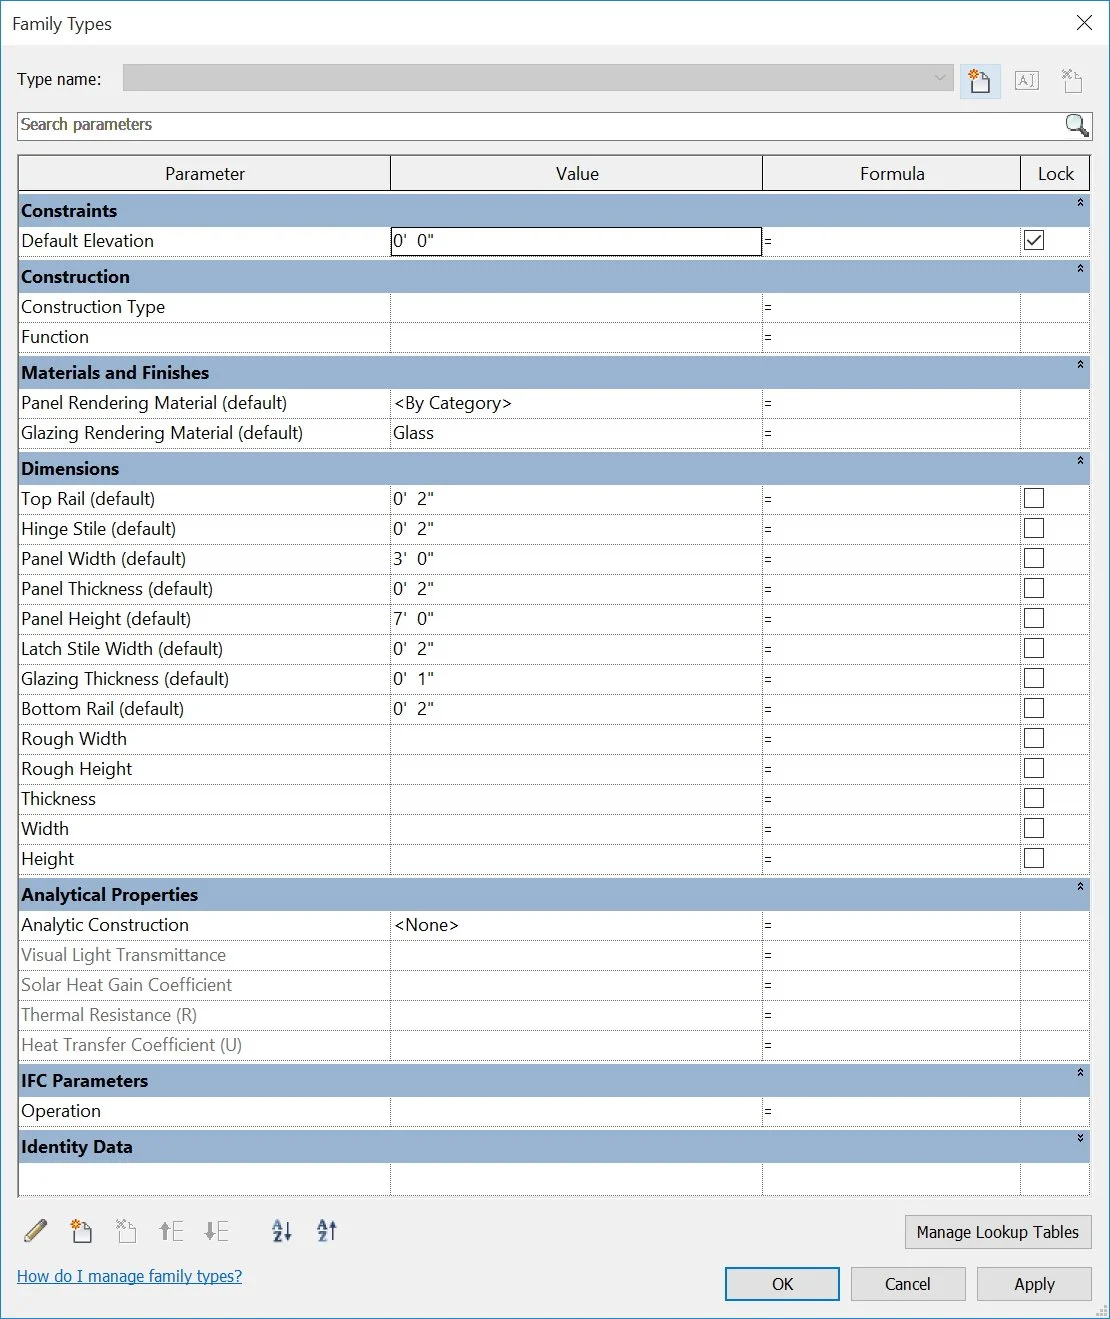Edit the Default Elevation value field
Image resolution: width=1110 pixels, height=1319 pixels.
tap(576, 241)
